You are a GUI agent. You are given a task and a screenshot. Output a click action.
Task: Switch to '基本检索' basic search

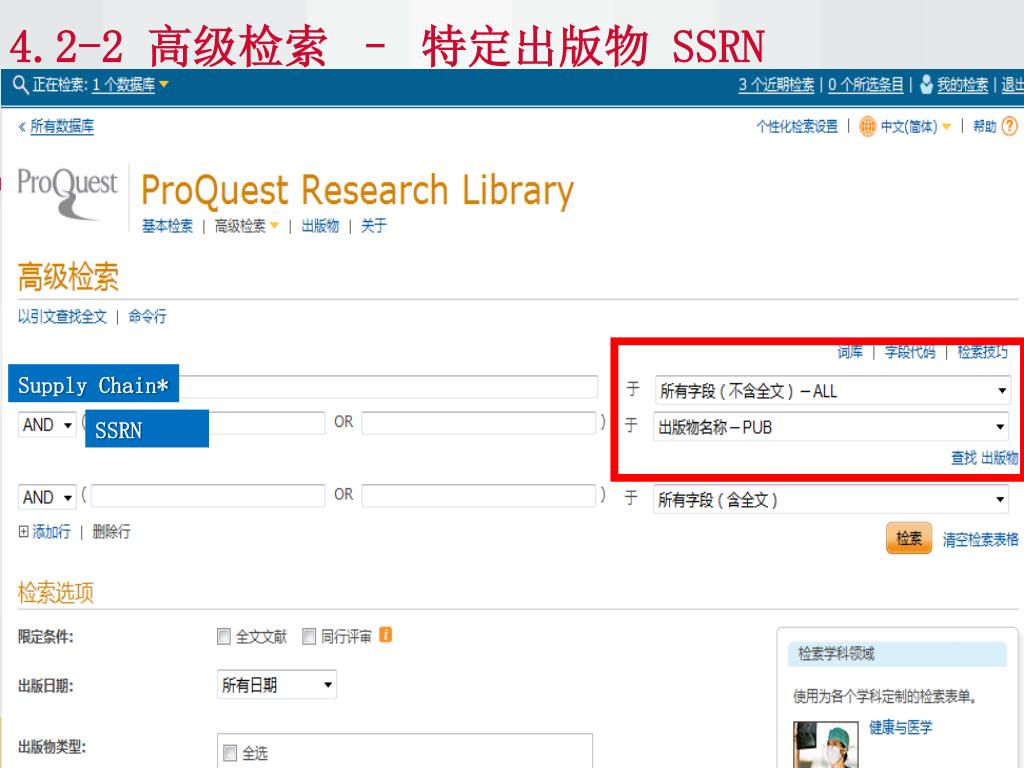167,226
